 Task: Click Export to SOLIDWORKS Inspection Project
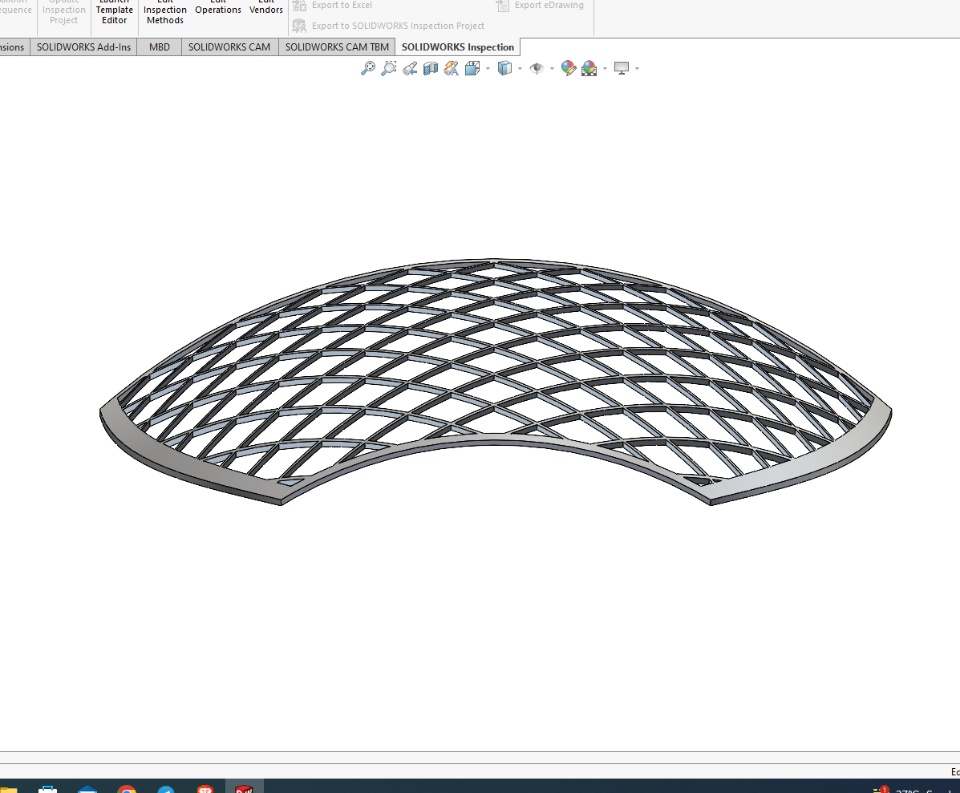(x=388, y=26)
